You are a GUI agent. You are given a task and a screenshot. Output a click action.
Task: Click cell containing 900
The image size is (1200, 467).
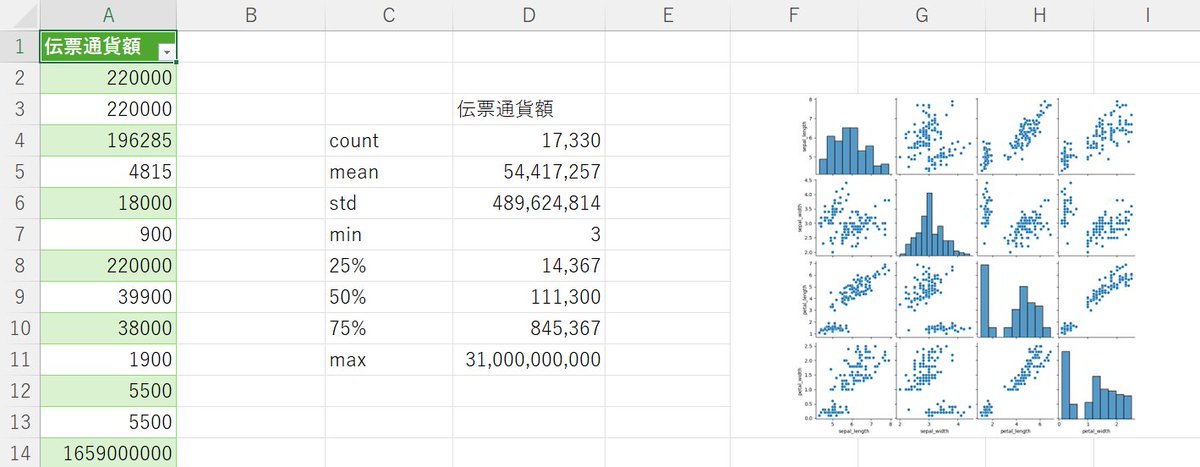[109, 234]
